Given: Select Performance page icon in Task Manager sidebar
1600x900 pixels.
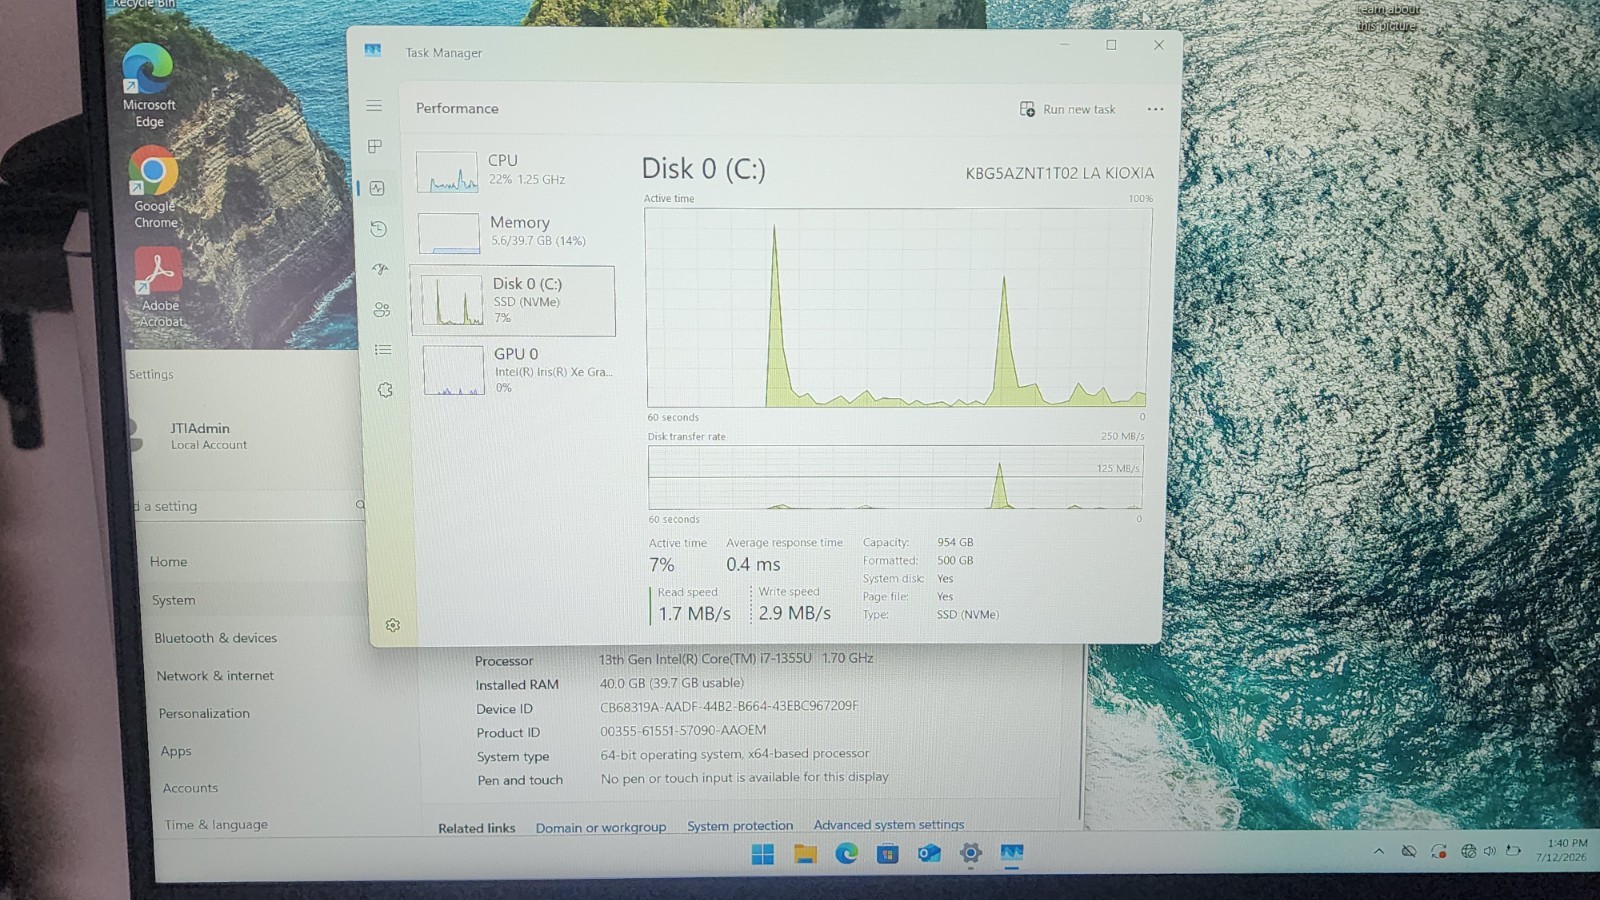Looking at the screenshot, I should pyautogui.click(x=377, y=188).
